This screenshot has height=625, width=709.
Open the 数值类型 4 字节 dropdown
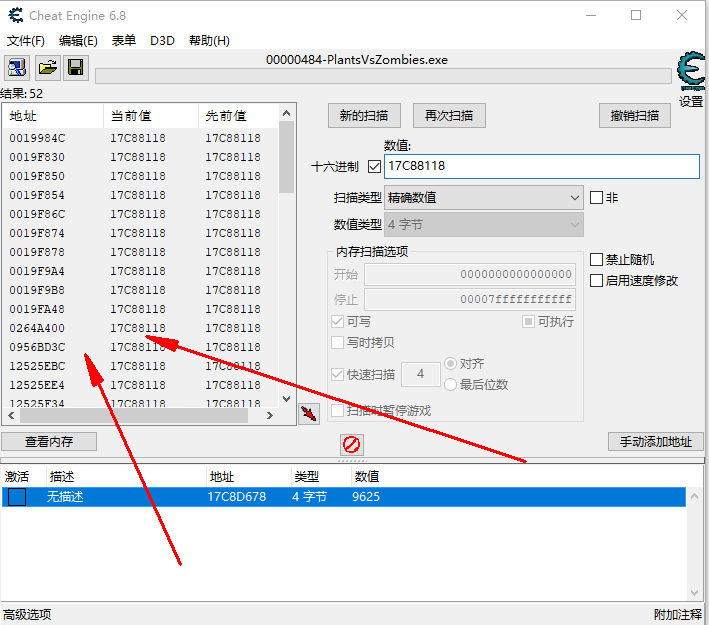(x=483, y=224)
